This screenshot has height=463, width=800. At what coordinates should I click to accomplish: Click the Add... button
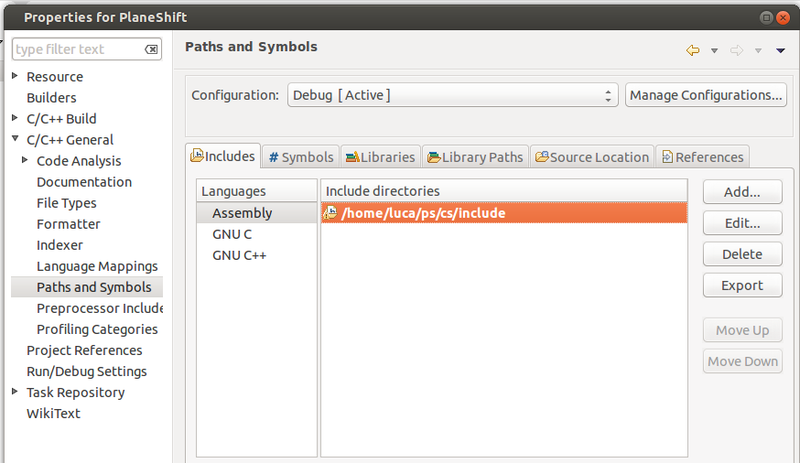[742, 192]
